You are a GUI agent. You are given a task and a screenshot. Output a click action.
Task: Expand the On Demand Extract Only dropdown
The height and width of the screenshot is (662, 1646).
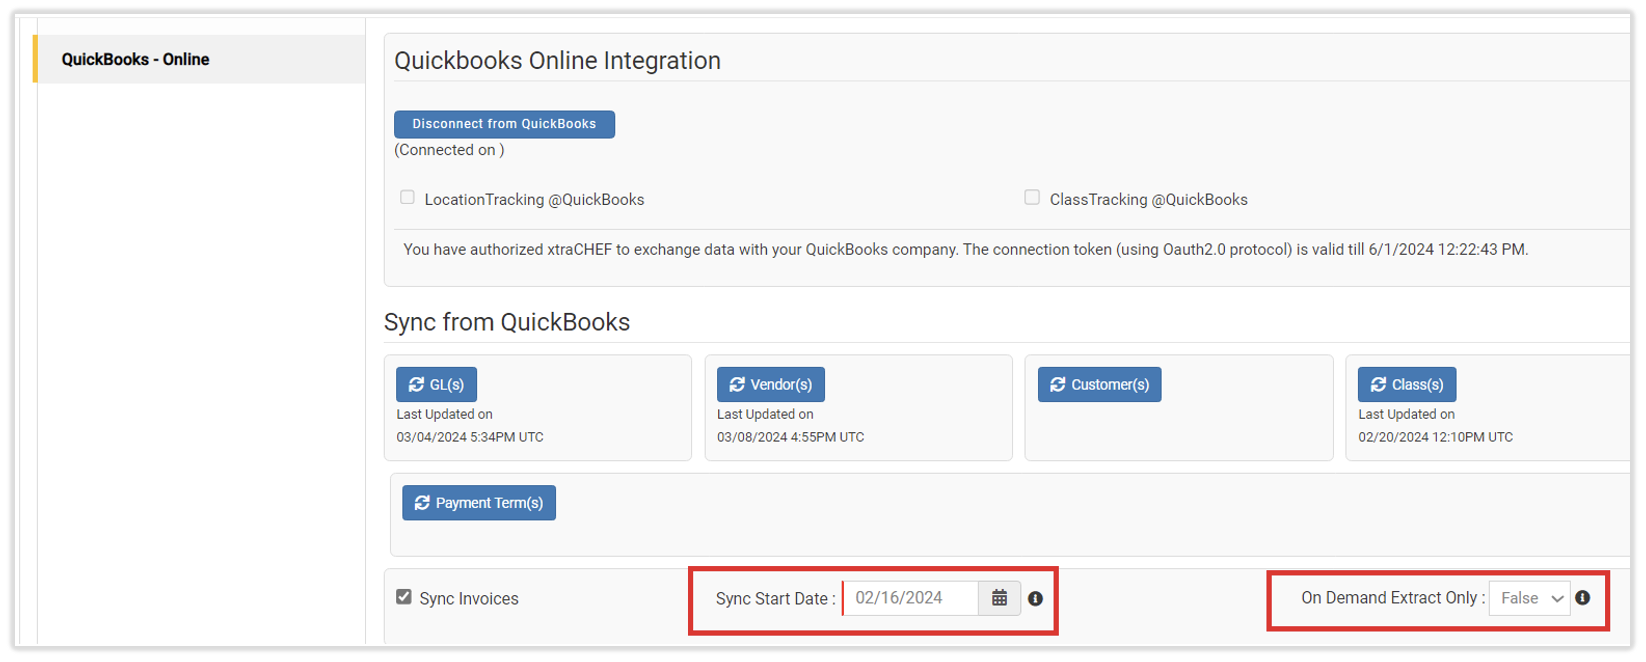[x=1529, y=598]
